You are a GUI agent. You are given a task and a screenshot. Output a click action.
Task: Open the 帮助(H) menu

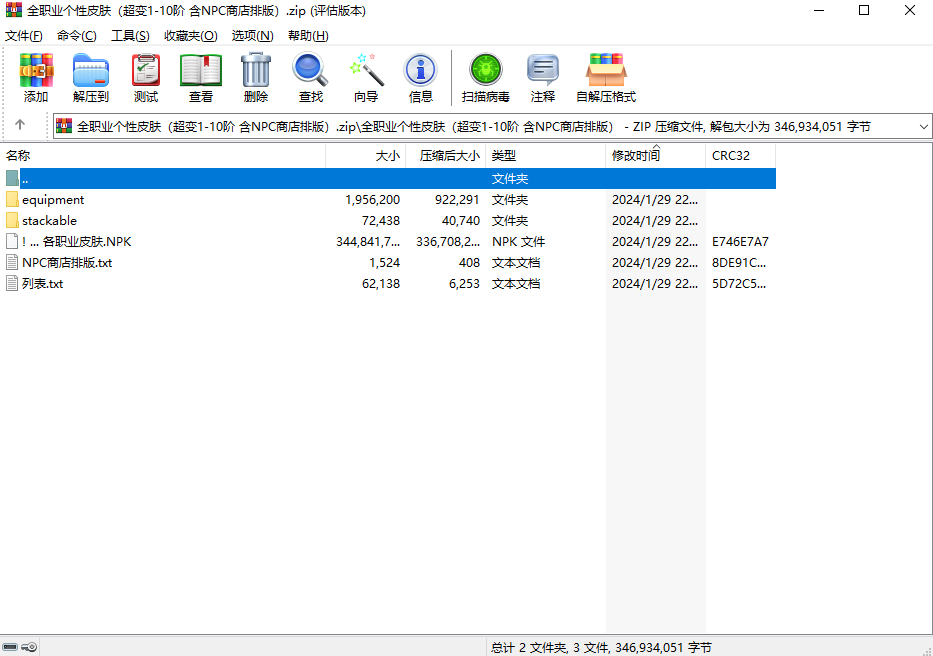click(308, 36)
